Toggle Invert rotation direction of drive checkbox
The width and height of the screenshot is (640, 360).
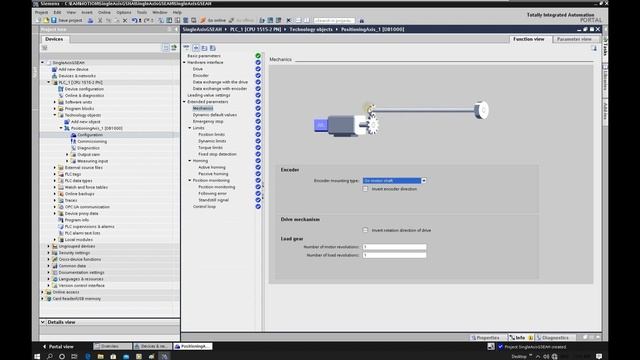(365, 230)
